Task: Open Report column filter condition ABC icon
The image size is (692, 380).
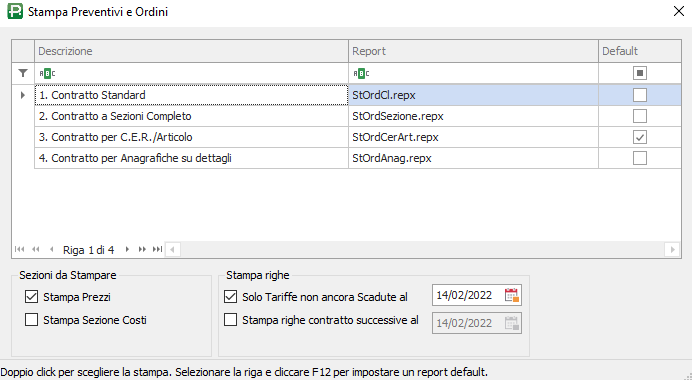Action: [x=361, y=73]
